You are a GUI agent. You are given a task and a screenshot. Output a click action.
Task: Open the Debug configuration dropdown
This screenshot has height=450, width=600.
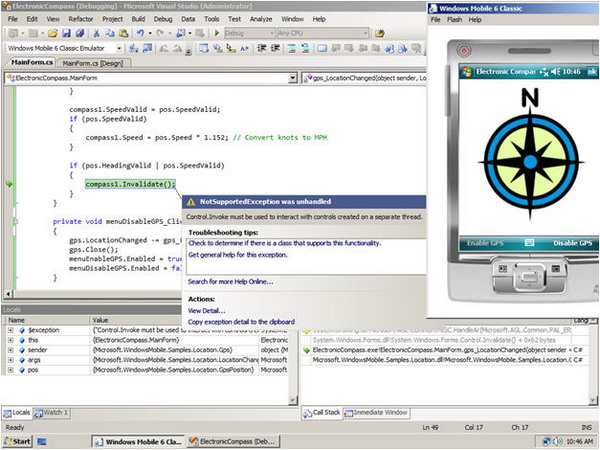[272, 33]
